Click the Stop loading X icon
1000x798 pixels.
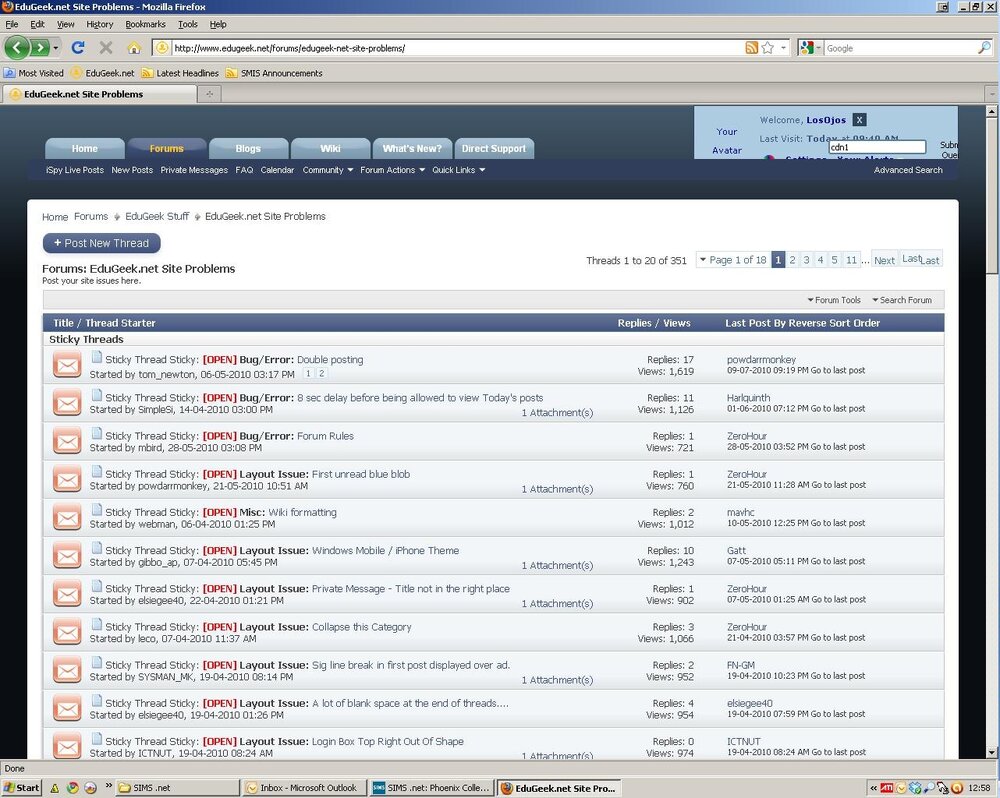[x=106, y=48]
